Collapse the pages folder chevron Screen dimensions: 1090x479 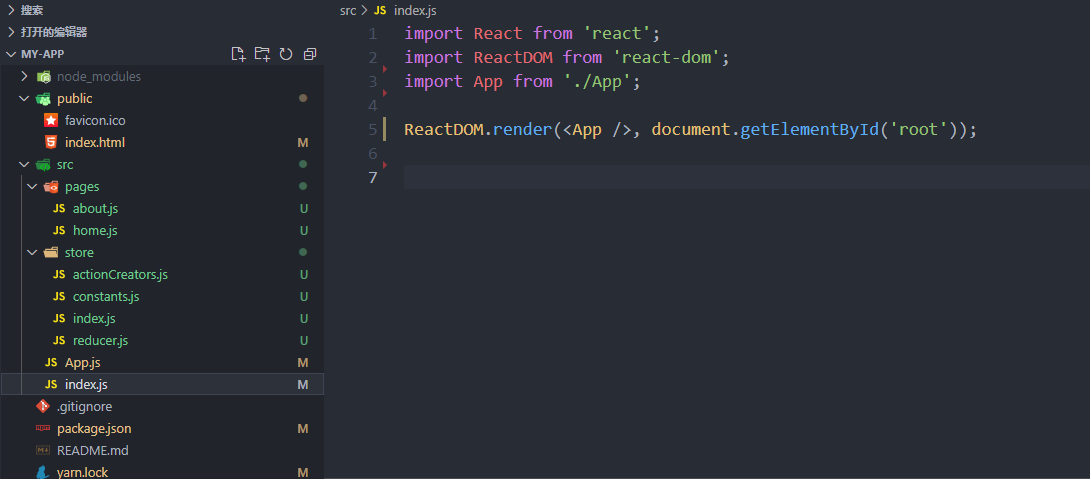click(32, 187)
